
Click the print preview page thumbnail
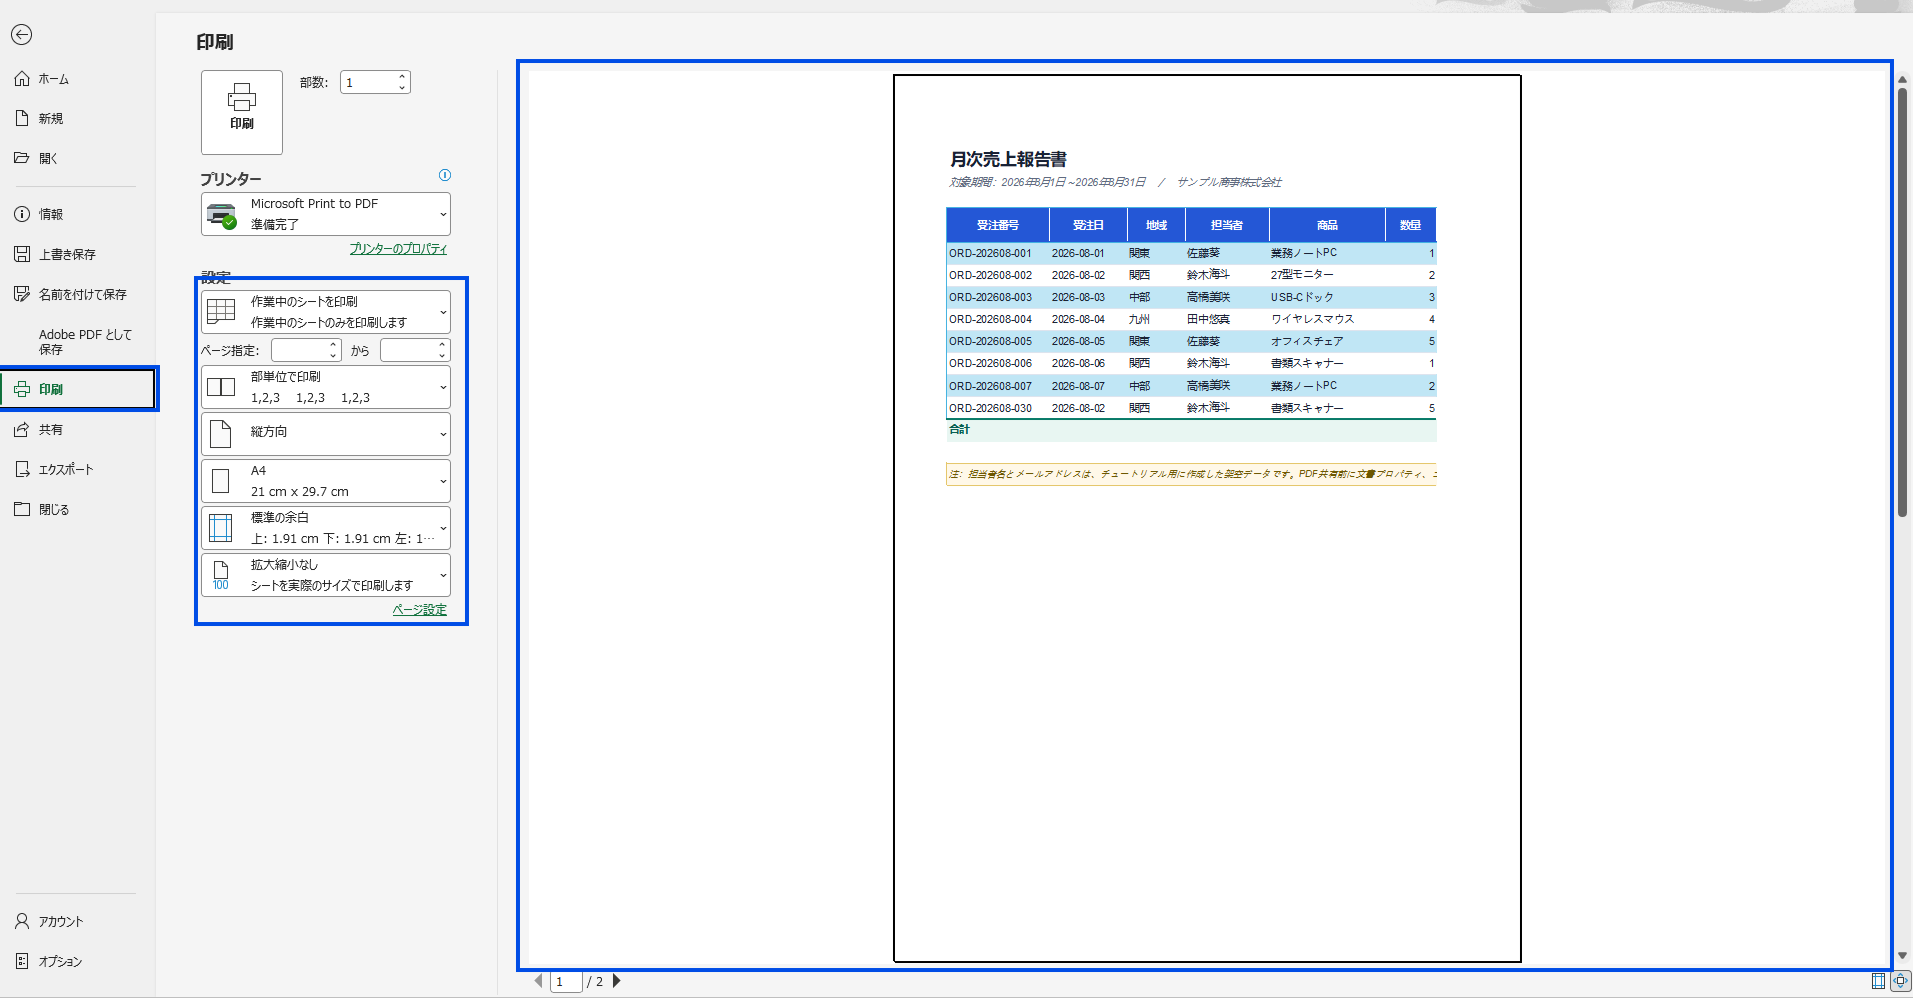(x=1207, y=519)
